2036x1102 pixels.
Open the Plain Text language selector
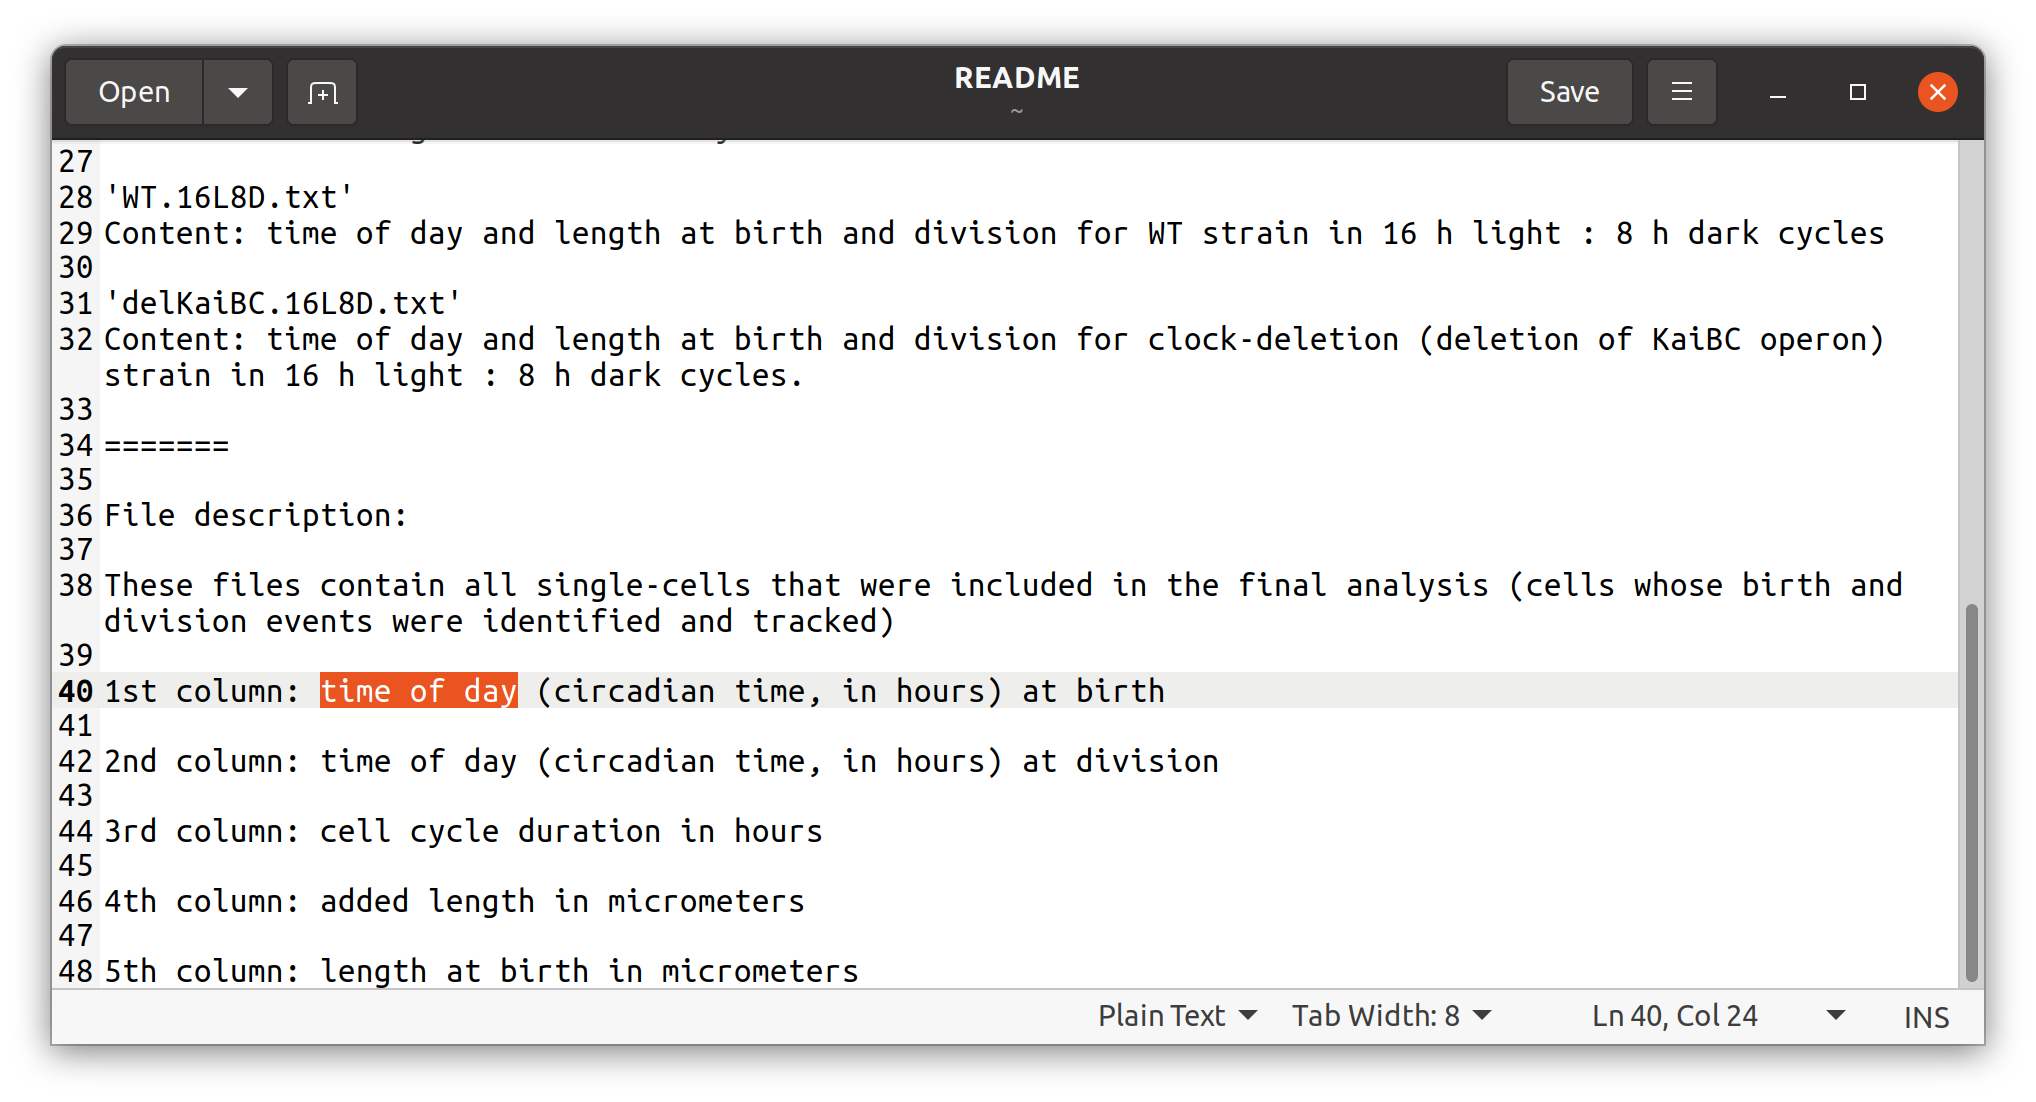[x=1176, y=1016]
